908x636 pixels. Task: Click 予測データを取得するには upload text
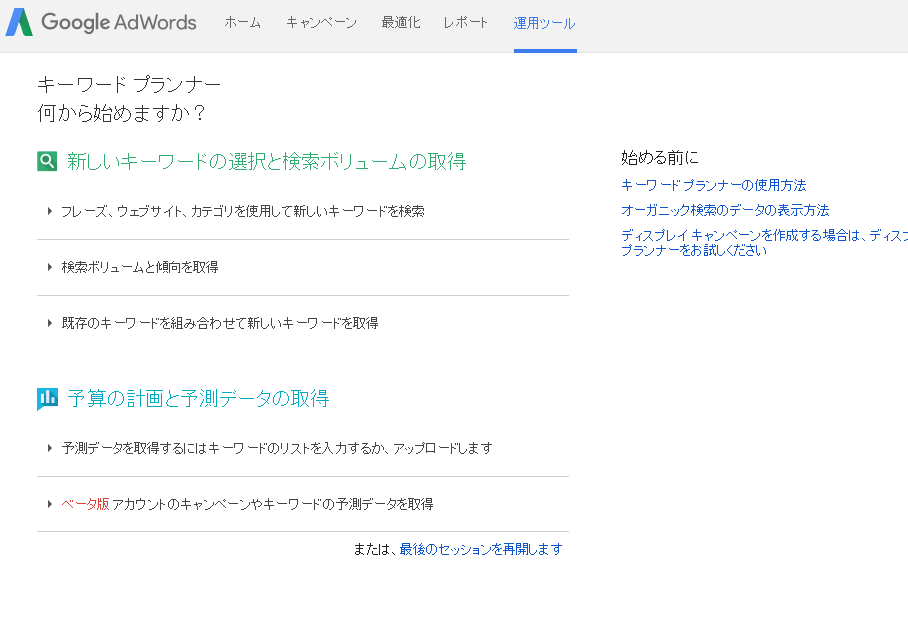(x=277, y=448)
